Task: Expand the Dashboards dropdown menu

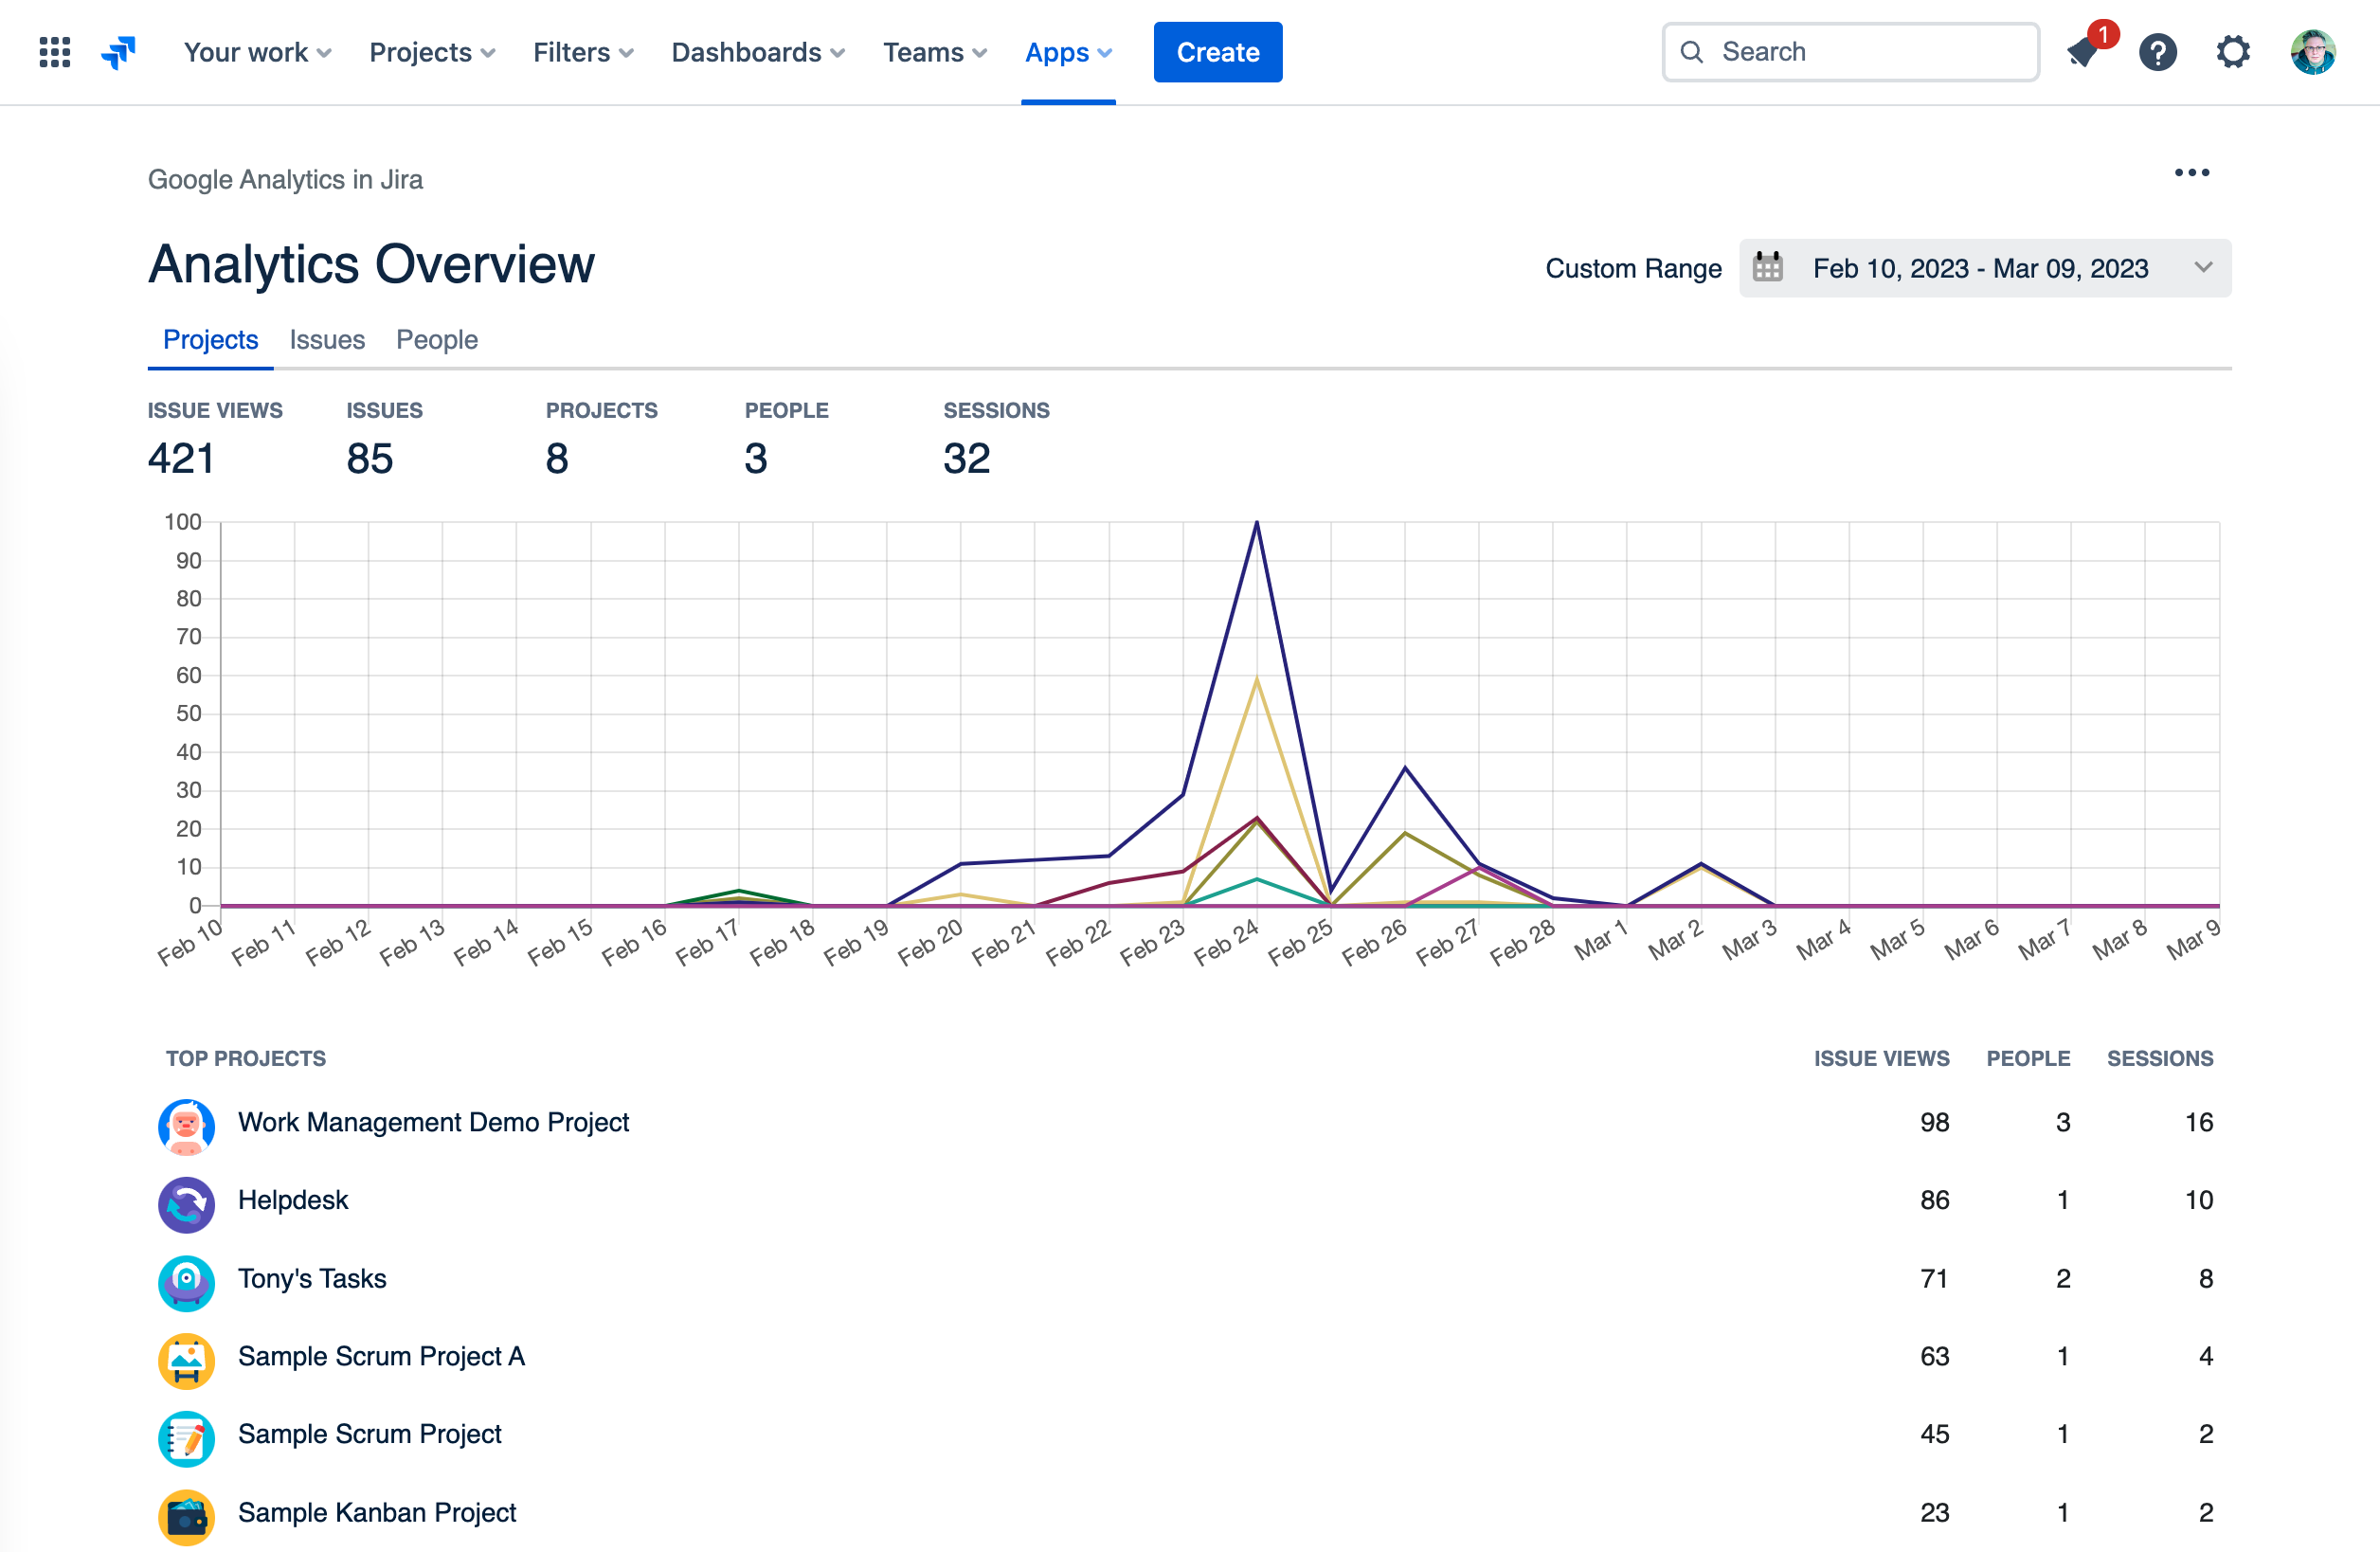Action: tap(758, 52)
